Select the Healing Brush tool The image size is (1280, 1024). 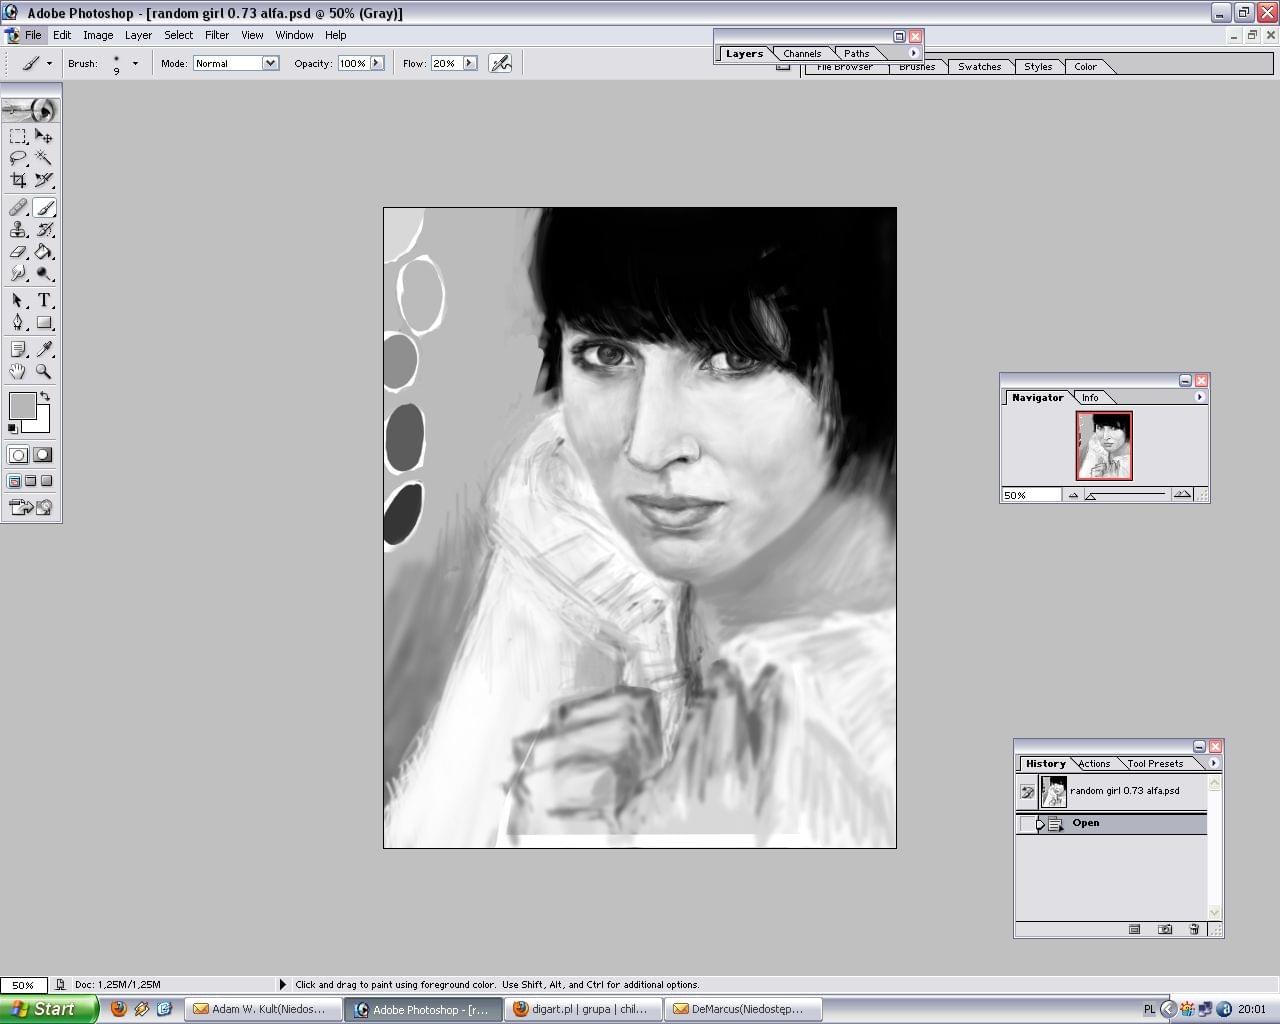(x=18, y=208)
